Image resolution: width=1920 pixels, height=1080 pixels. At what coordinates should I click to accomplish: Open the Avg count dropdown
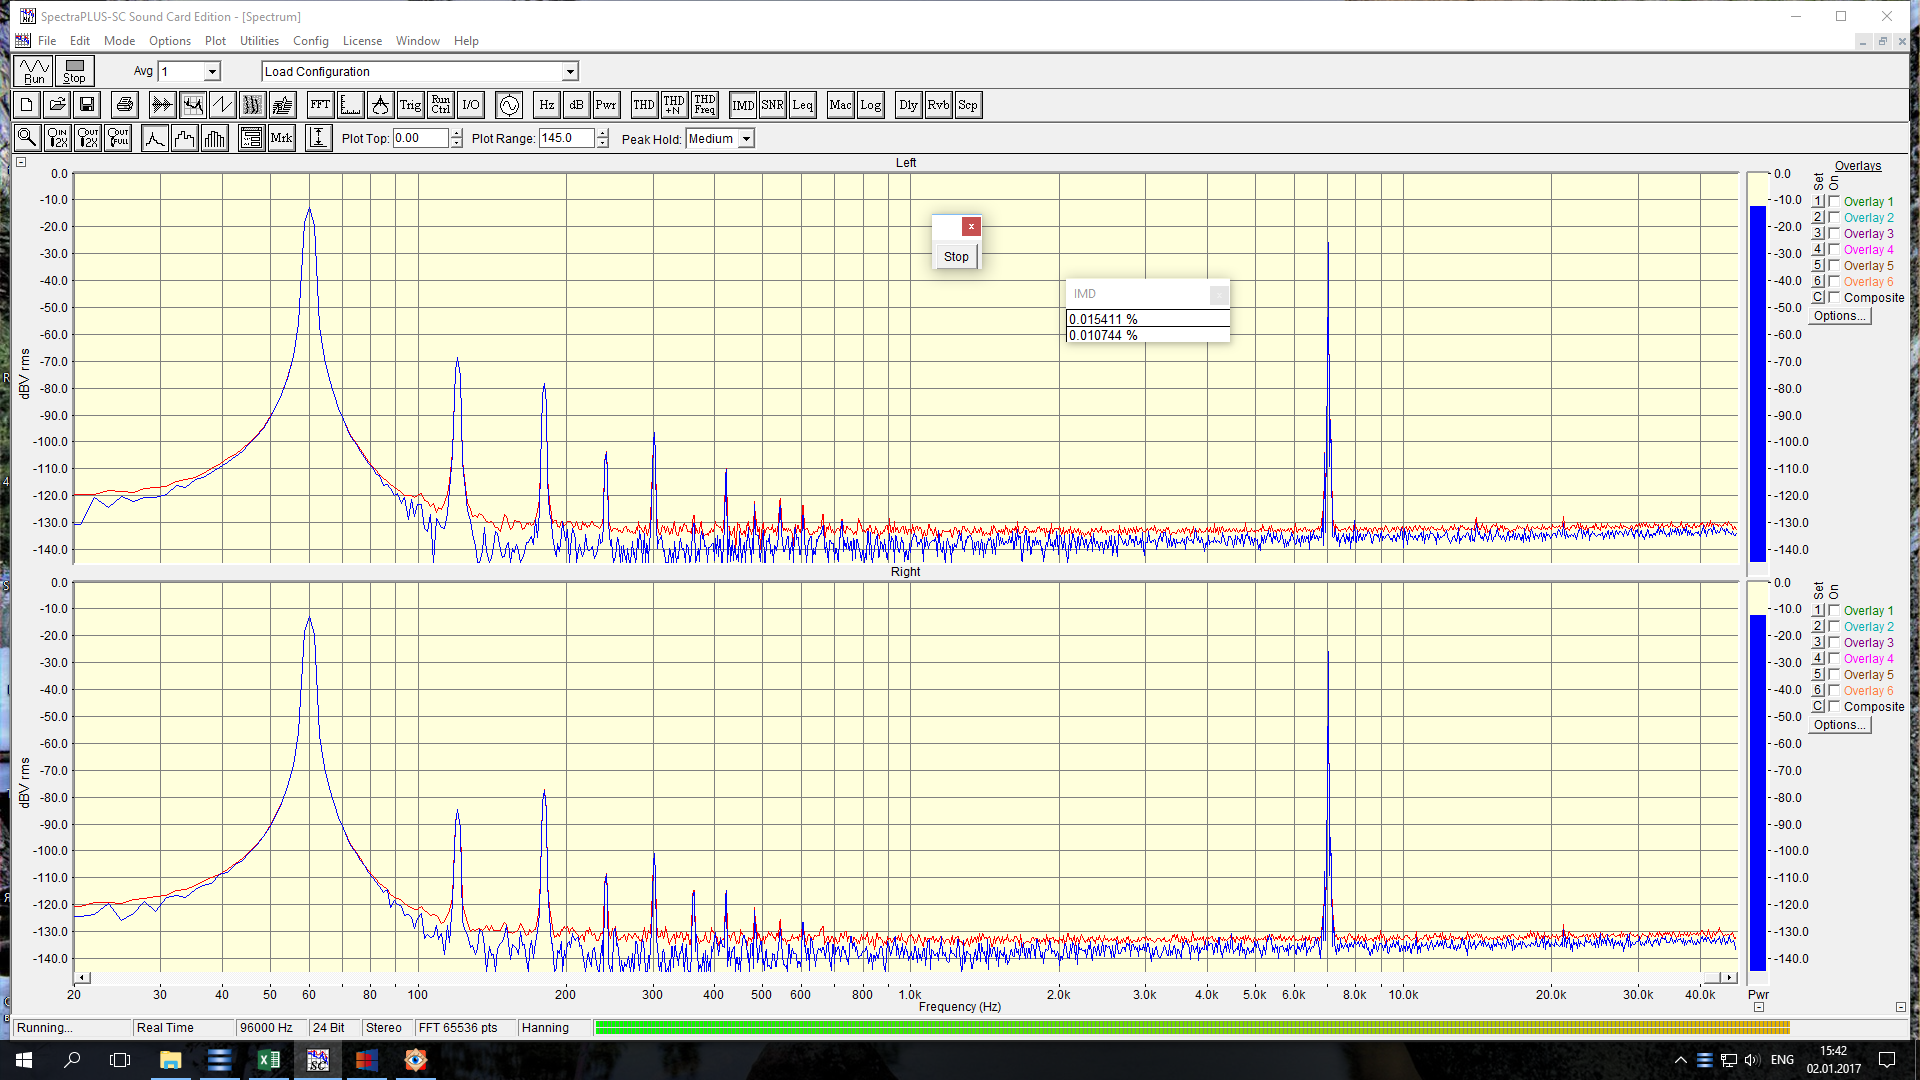[x=212, y=72]
